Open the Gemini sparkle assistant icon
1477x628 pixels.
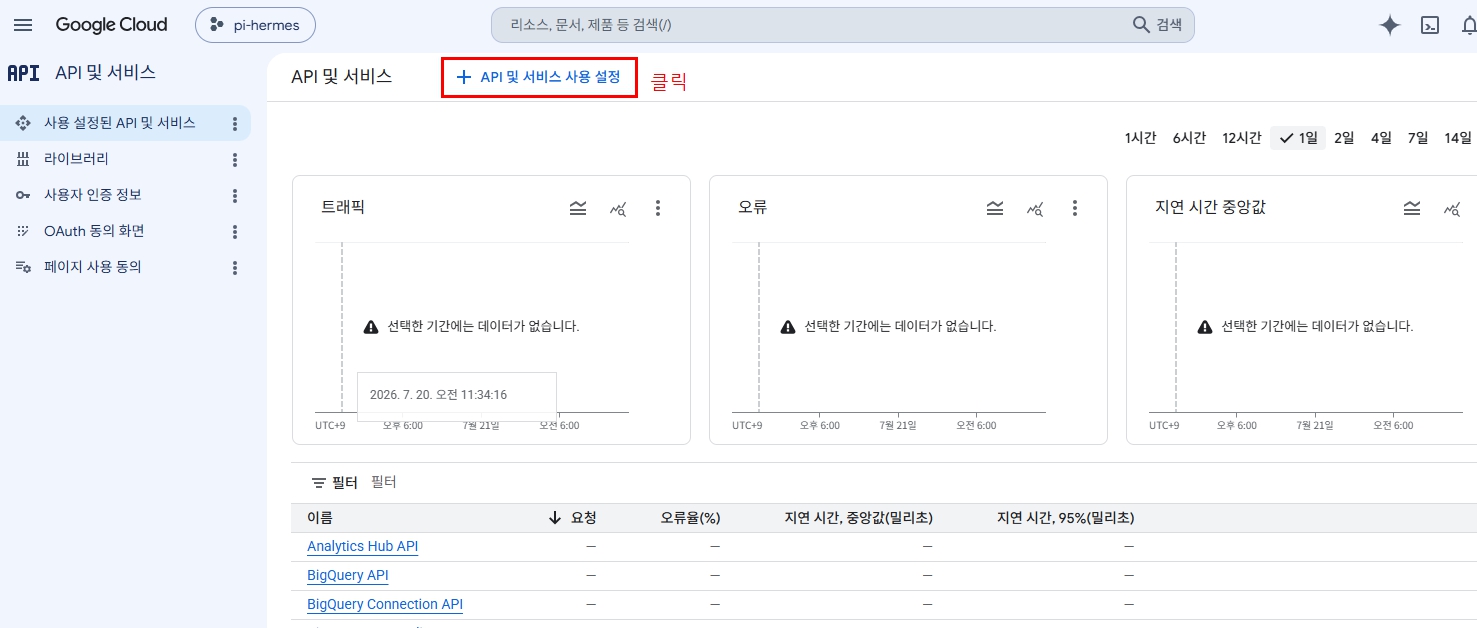coord(1389,26)
